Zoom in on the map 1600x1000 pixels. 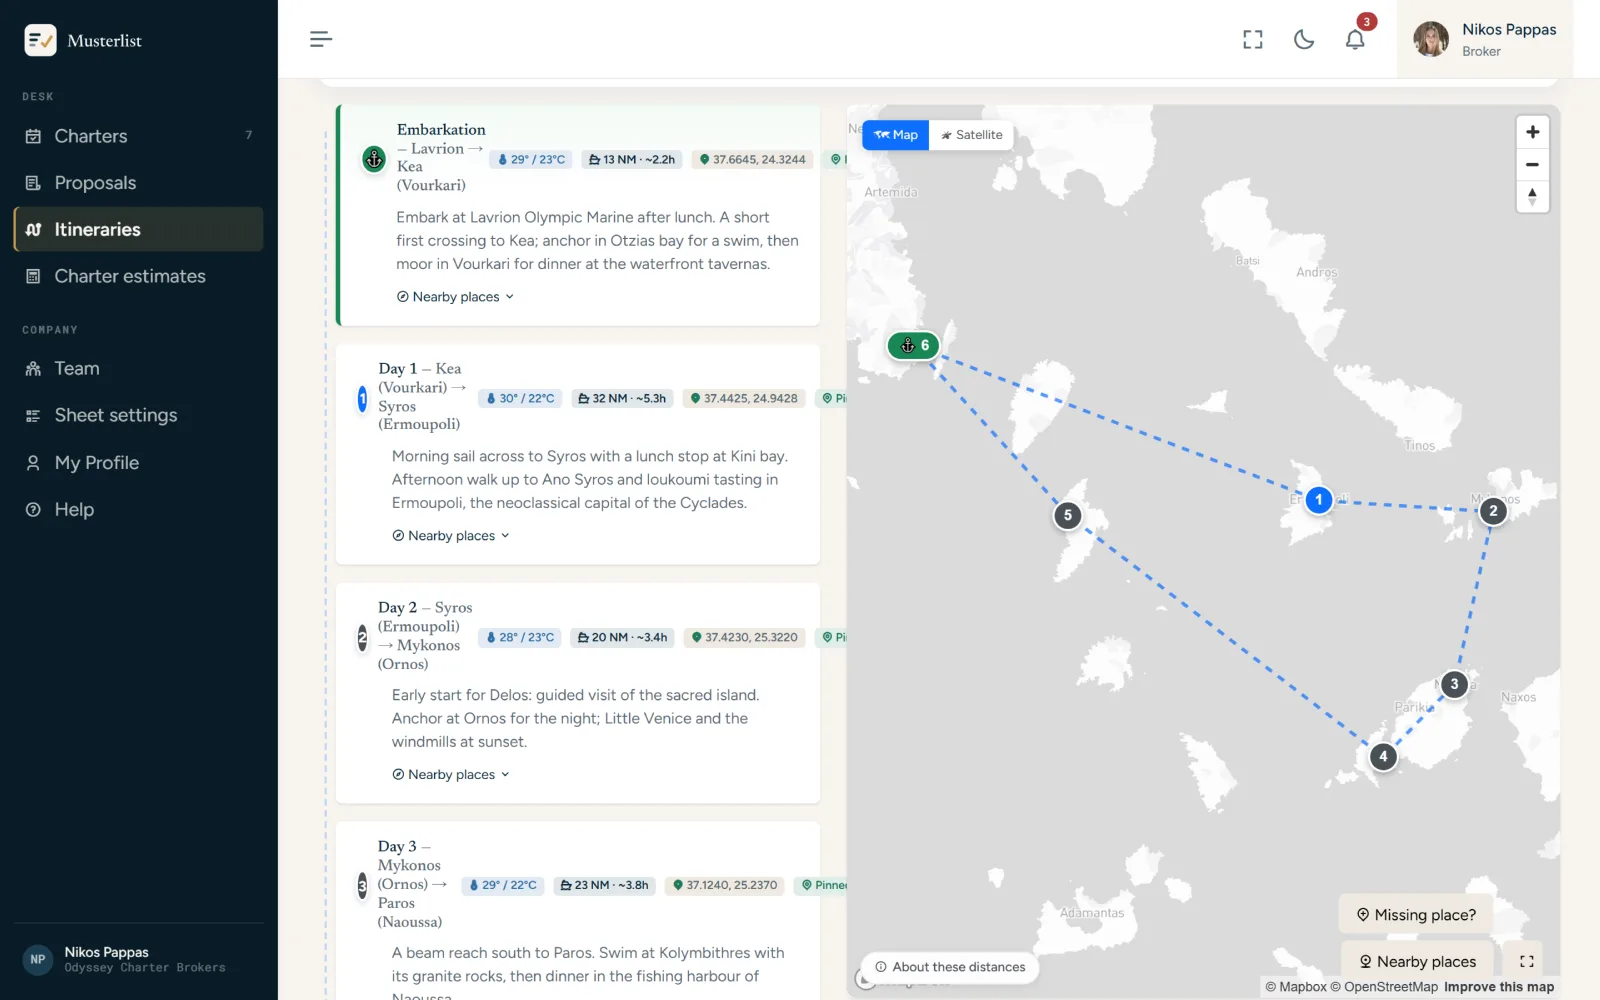pos(1532,132)
